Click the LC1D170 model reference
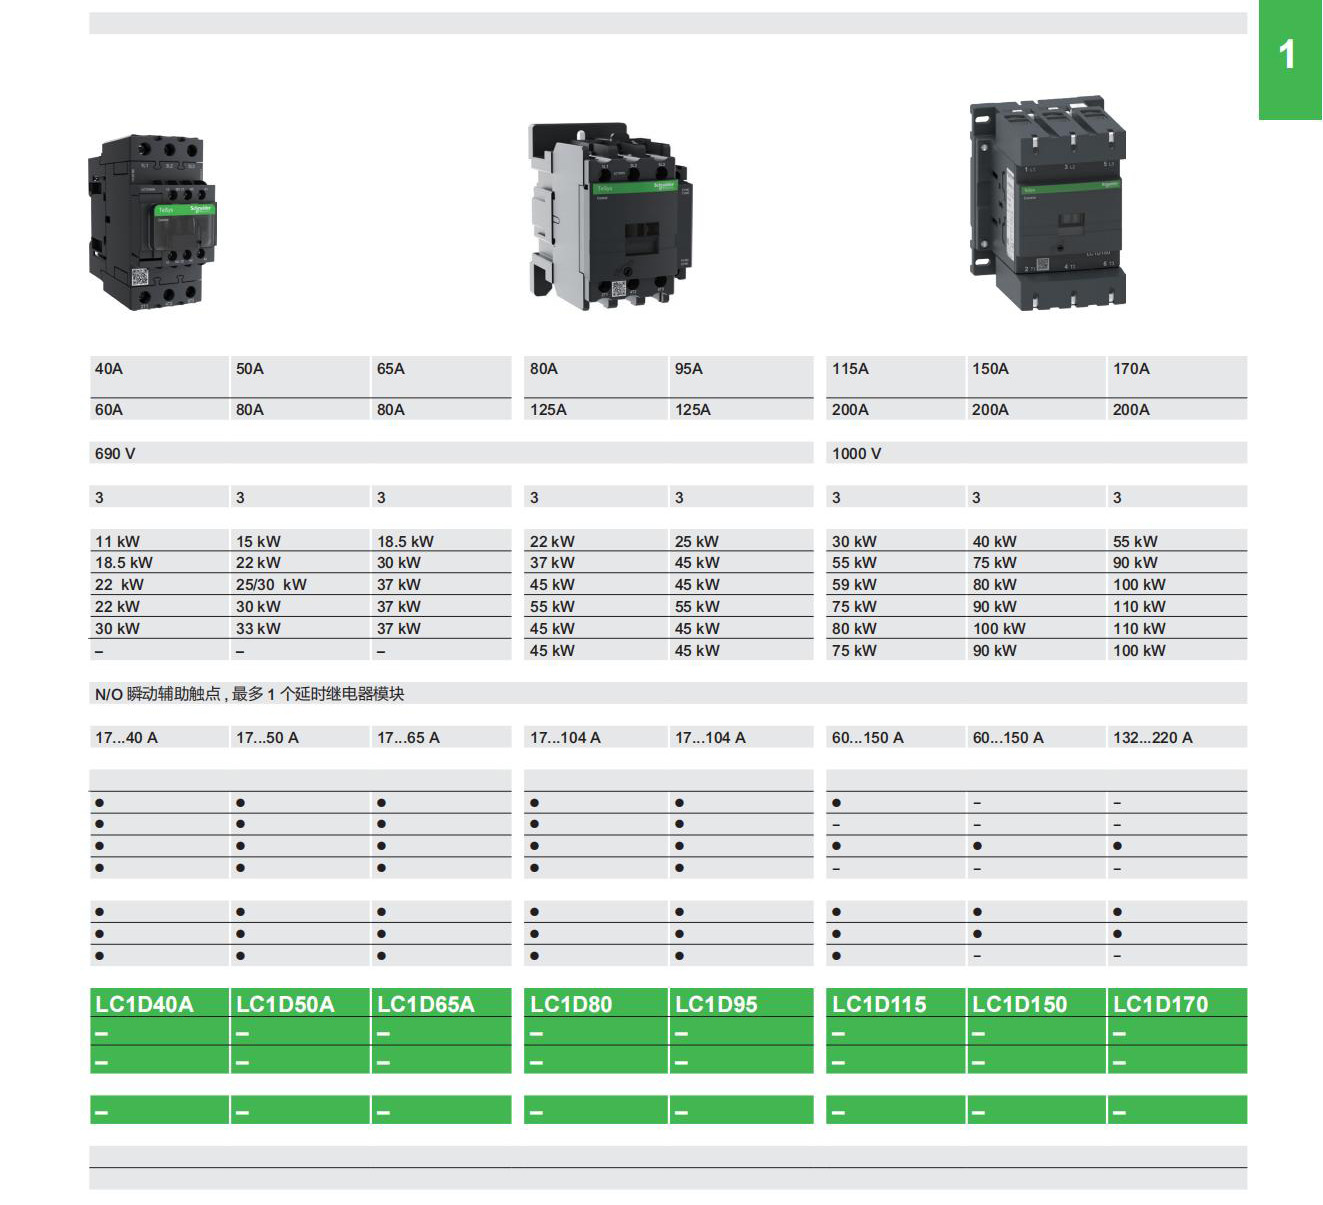1323x1205 pixels. tap(1161, 1004)
